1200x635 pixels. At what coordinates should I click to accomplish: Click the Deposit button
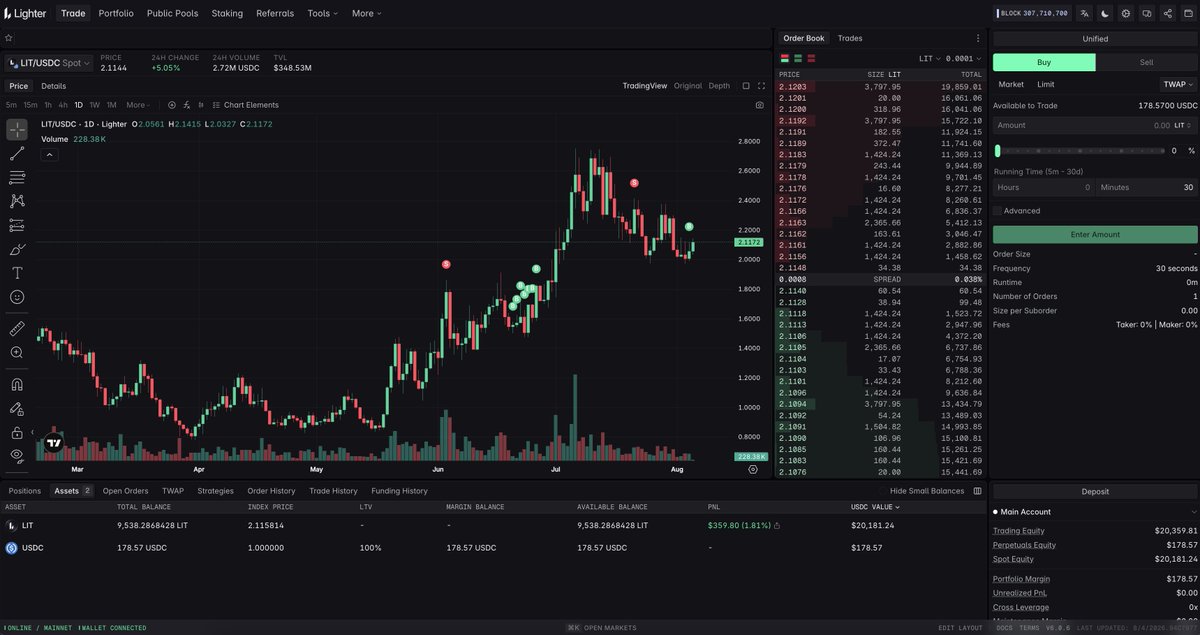point(1095,491)
